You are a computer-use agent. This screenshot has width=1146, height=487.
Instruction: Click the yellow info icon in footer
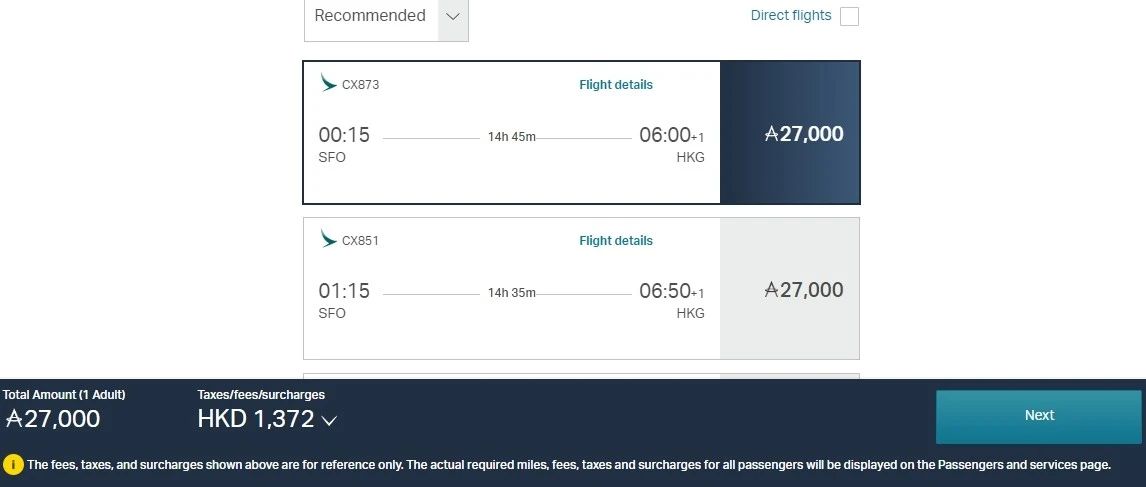[x=13, y=464]
